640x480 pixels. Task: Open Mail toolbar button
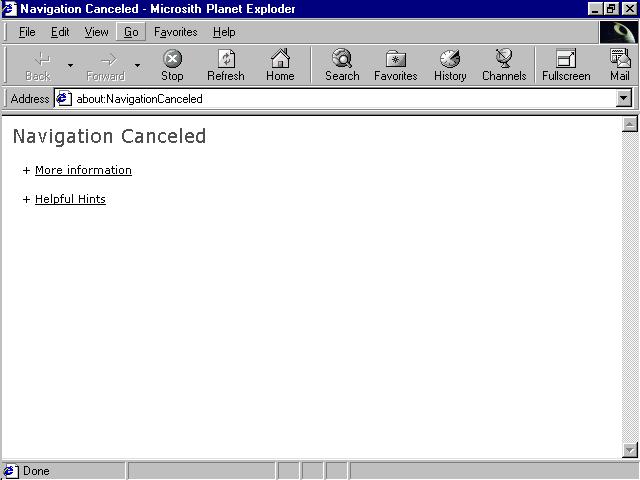[x=620, y=65]
